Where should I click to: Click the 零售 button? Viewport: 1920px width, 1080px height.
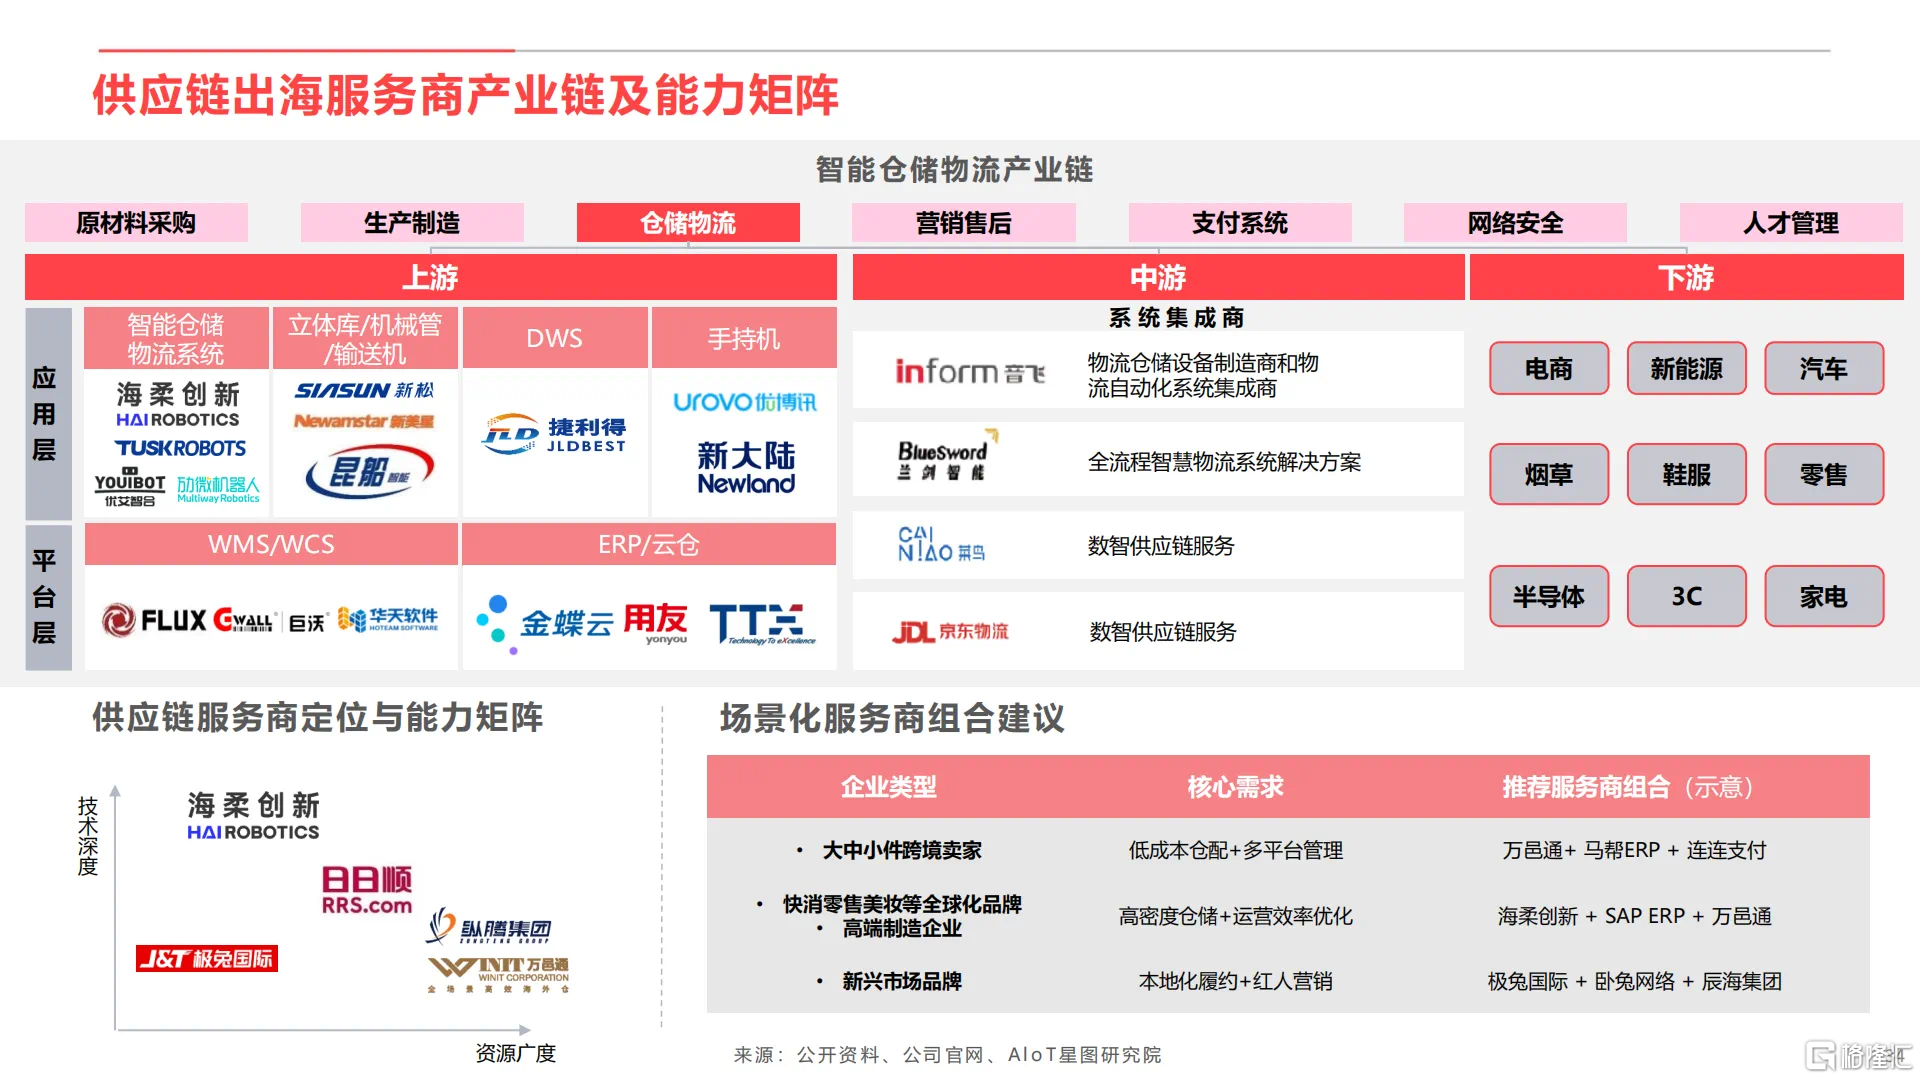(1824, 474)
